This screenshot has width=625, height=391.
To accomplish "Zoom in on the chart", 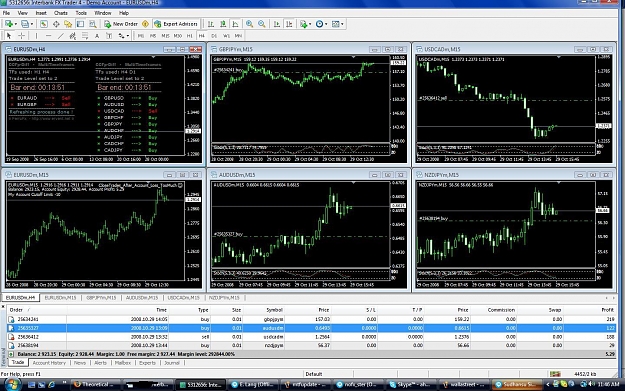I will pos(250,24).
